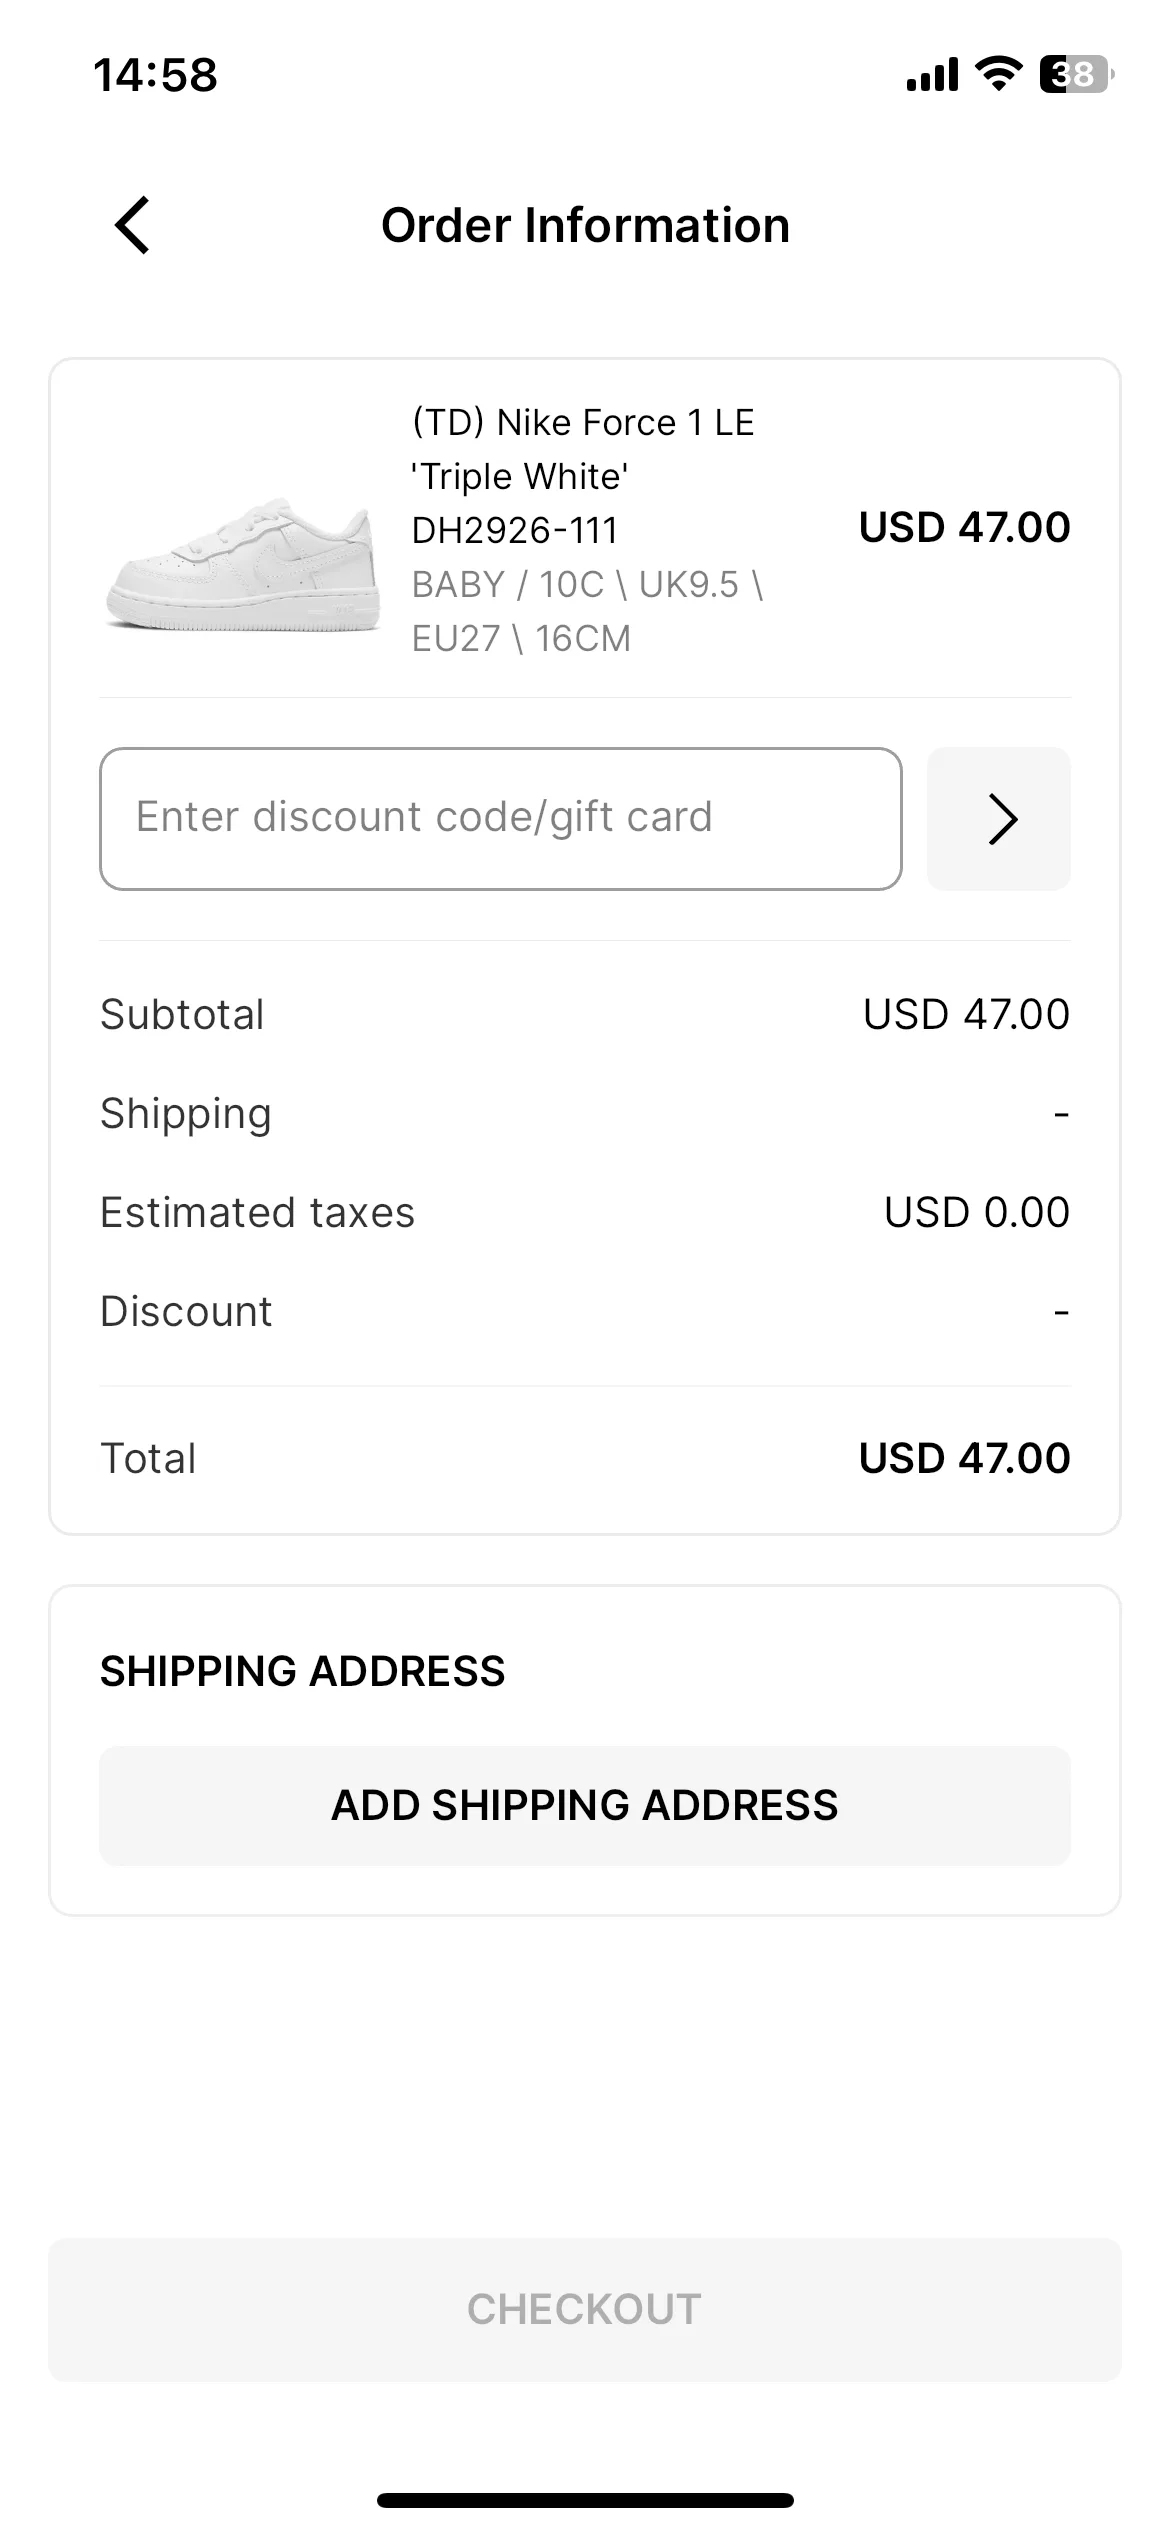Tap the Order Information page title
The height and width of the screenshot is (2532, 1170).
585,225
